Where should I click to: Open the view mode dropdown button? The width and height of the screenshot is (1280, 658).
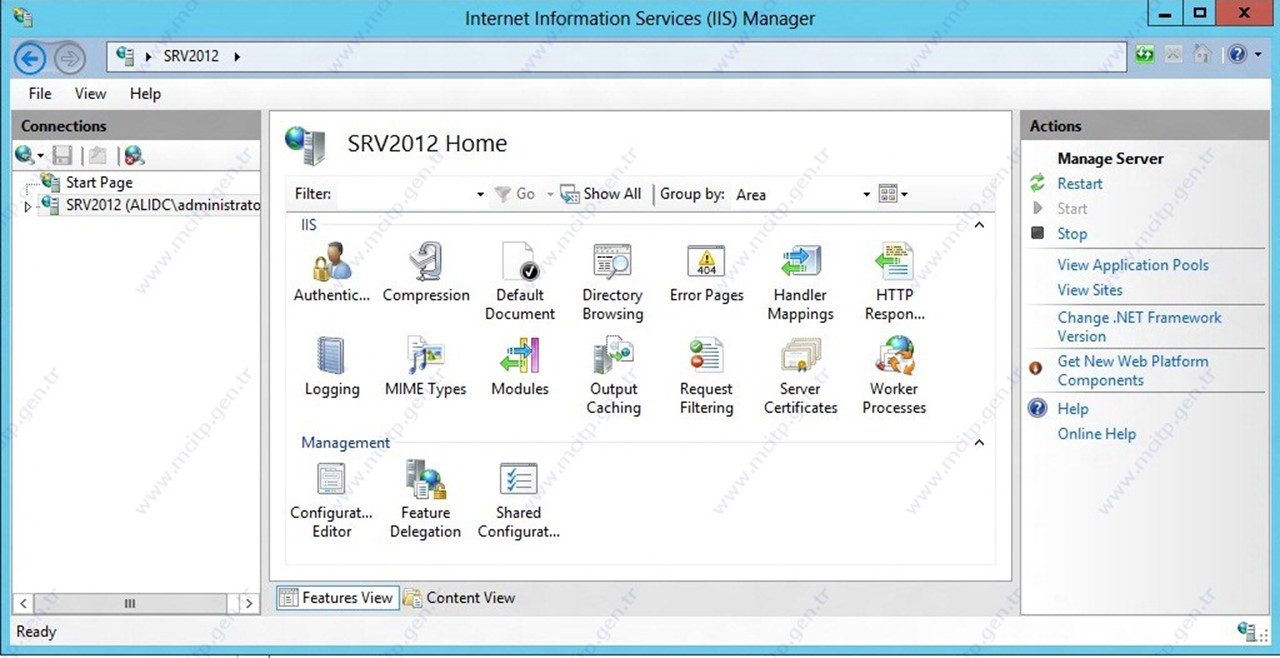pyautogui.click(x=893, y=194)
